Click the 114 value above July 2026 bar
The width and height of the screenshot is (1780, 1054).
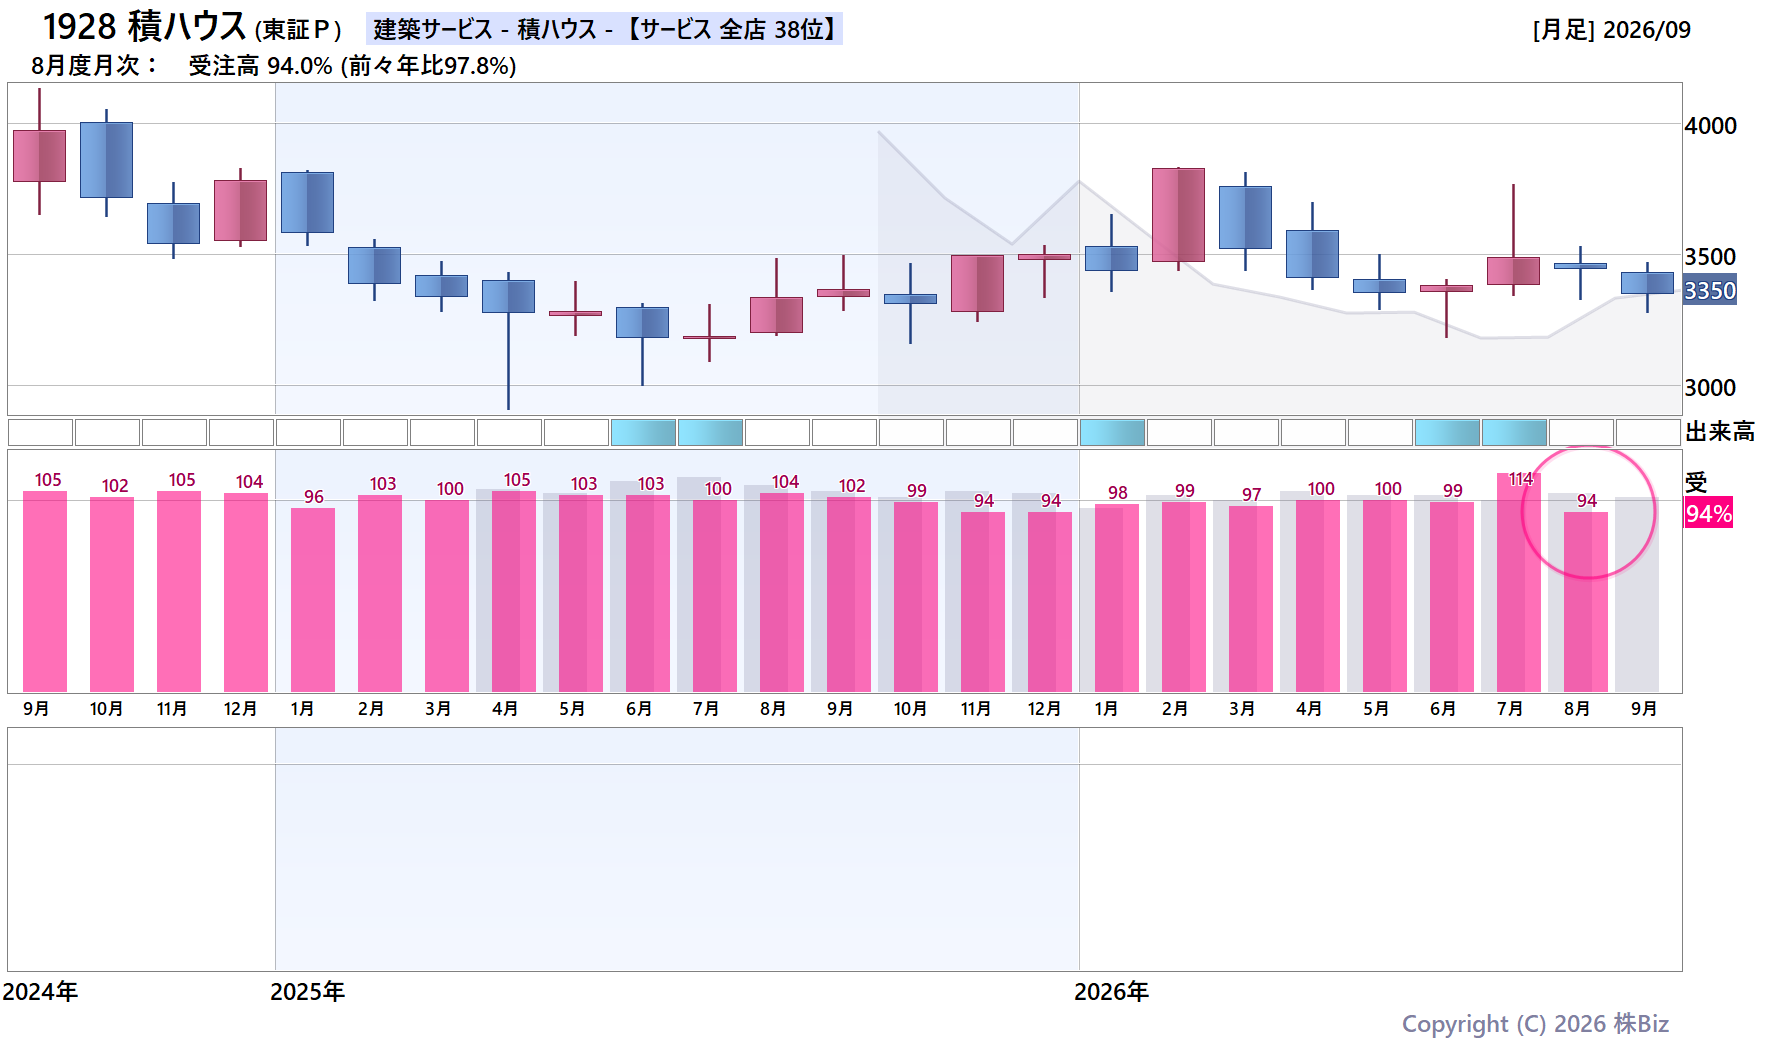1520,479
